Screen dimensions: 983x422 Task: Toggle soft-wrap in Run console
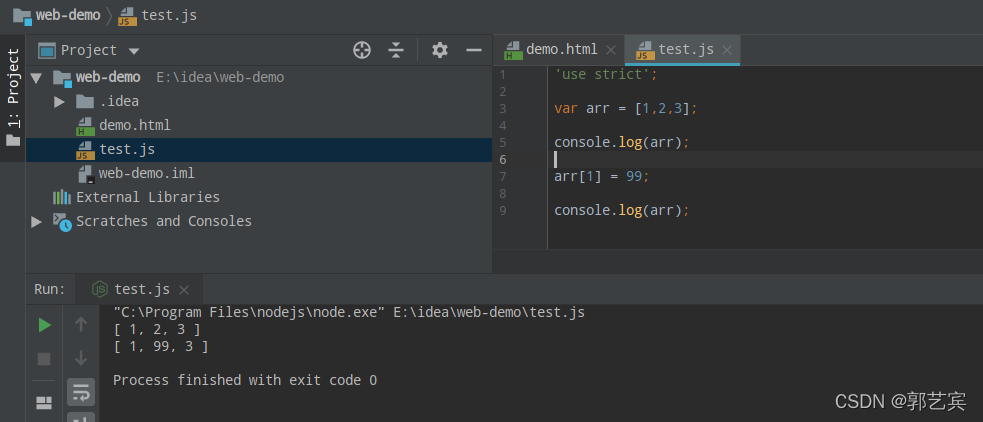[x=81, y=393]
